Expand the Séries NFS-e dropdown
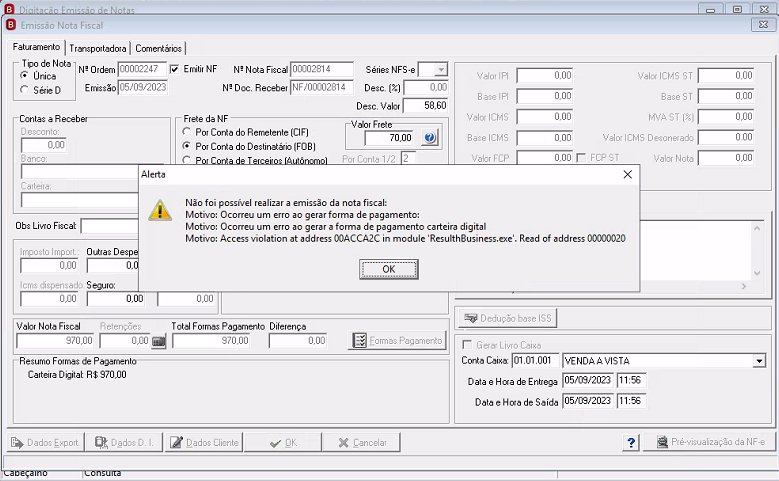Screen dimensions: 779x481 coord(441,70)
